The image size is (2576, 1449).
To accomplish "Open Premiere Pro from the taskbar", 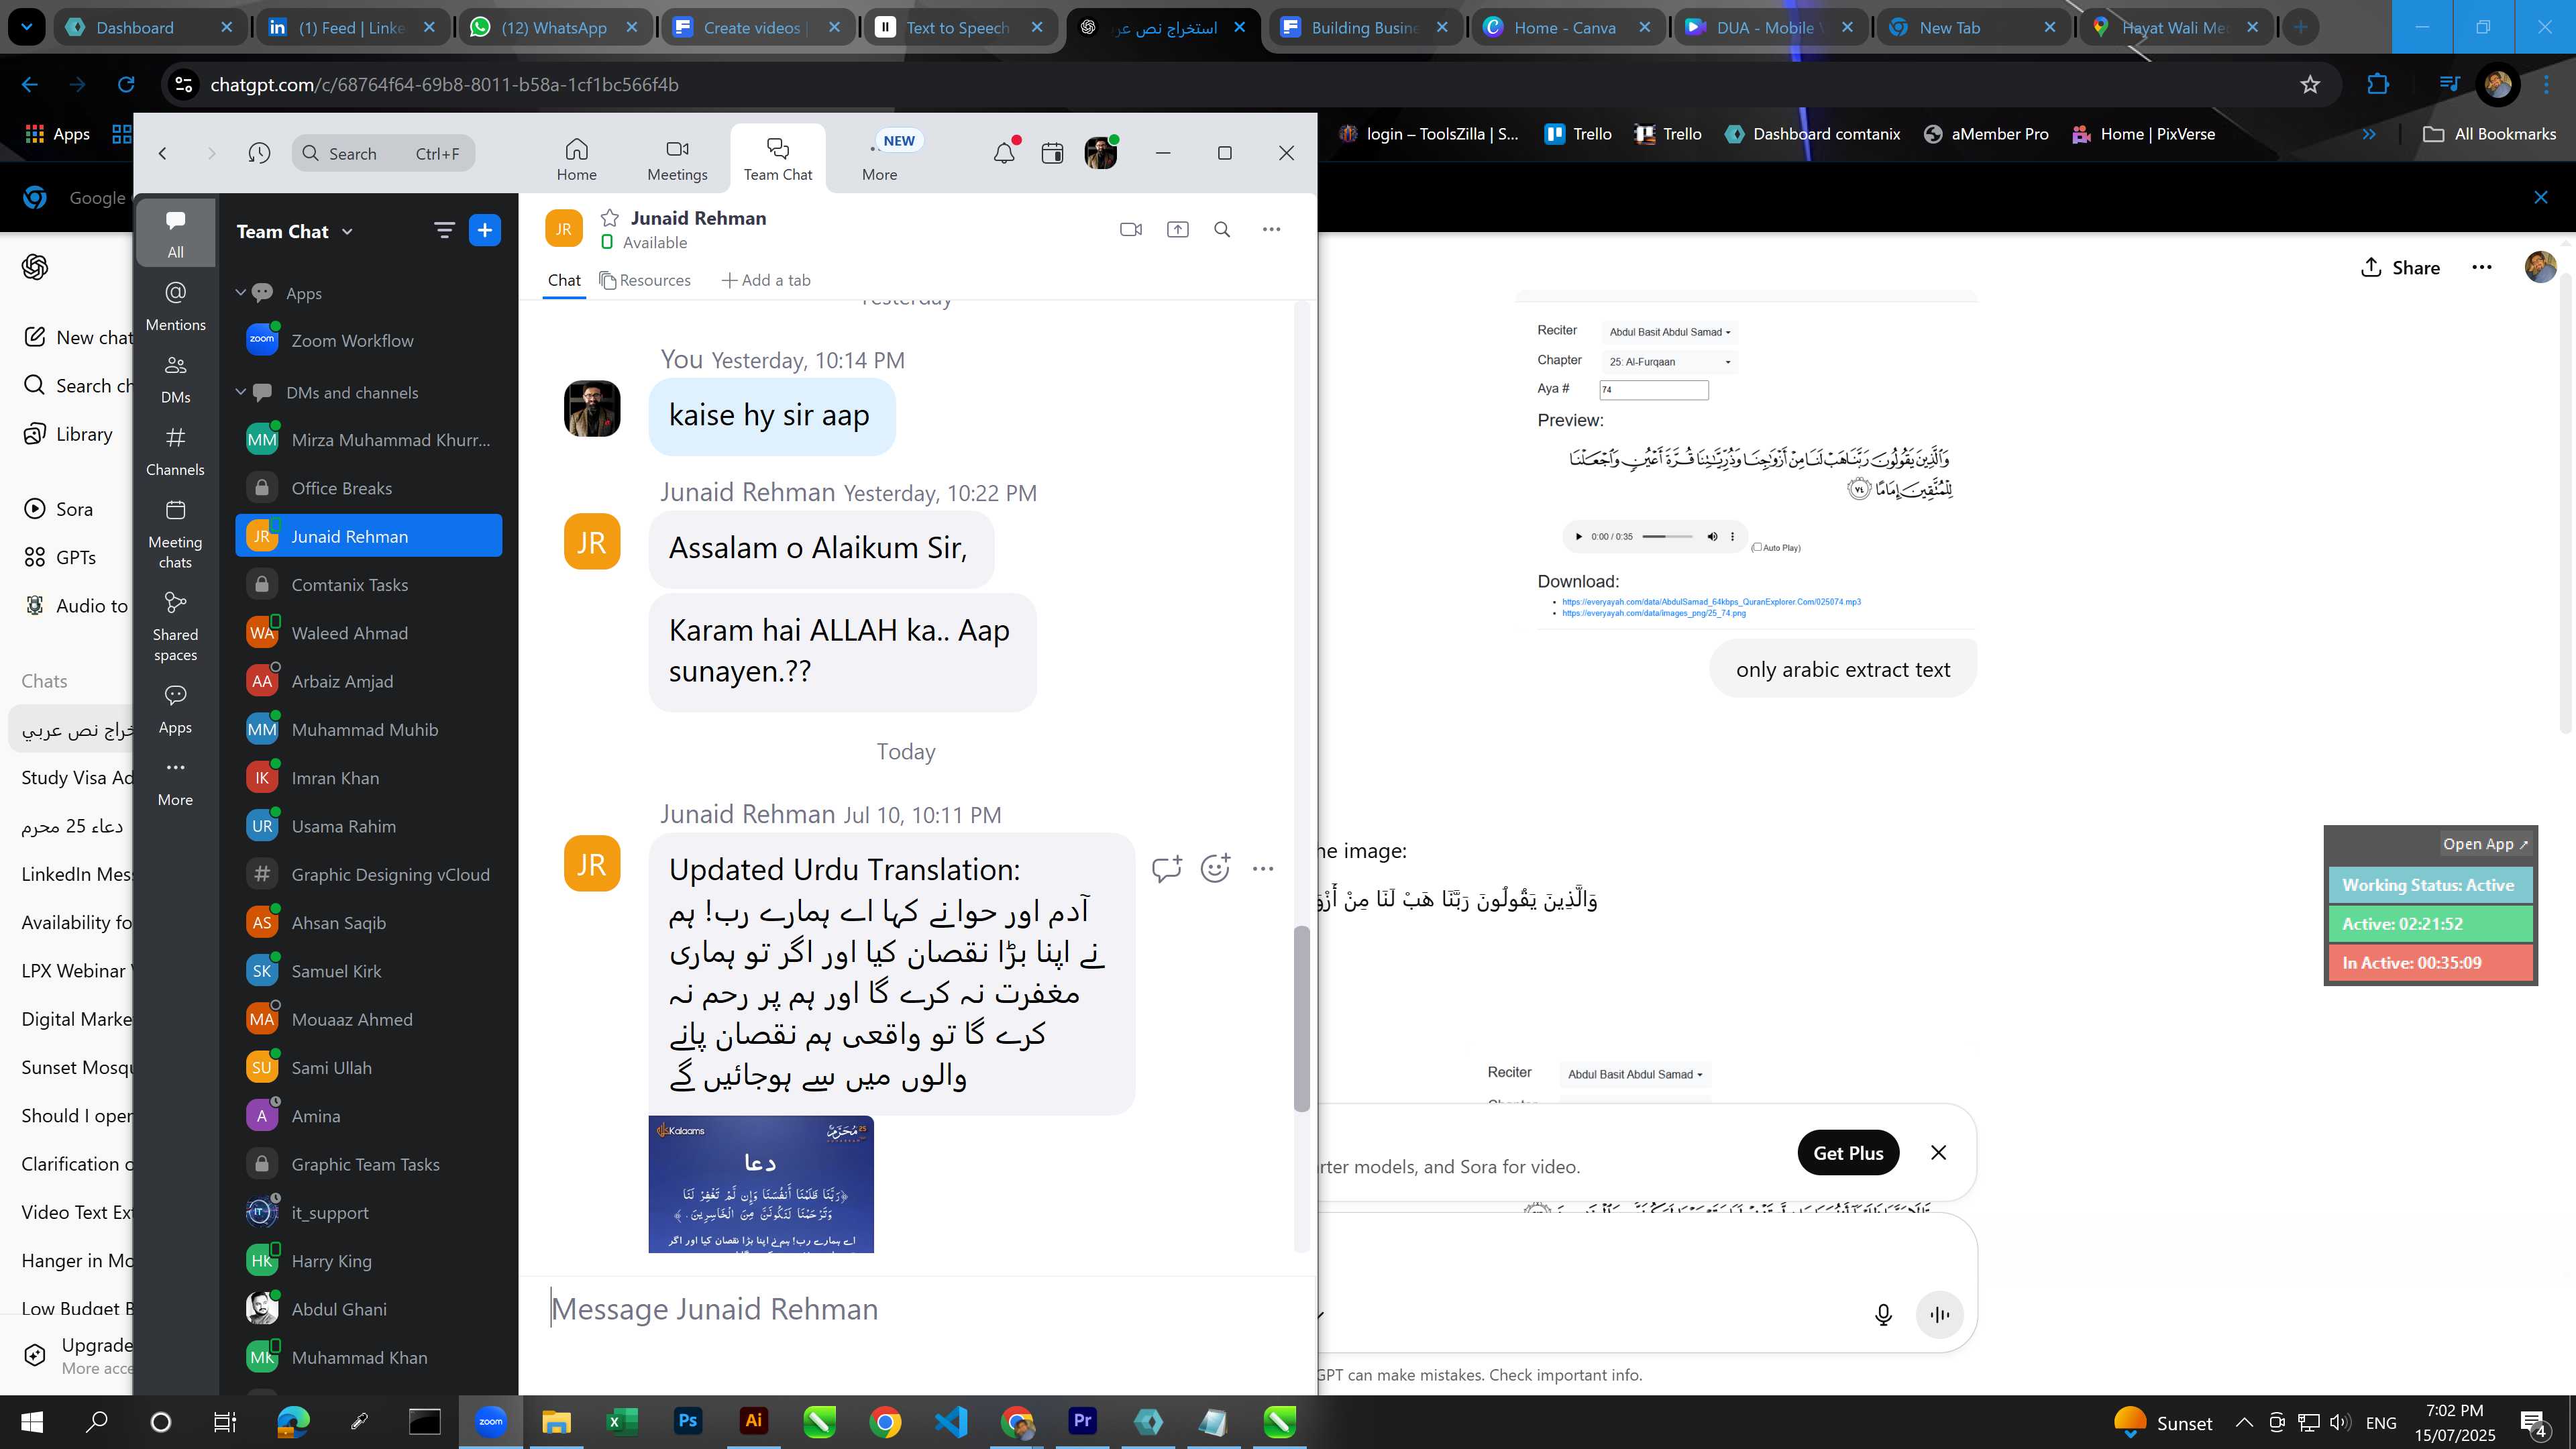I will (1082, 1421).
